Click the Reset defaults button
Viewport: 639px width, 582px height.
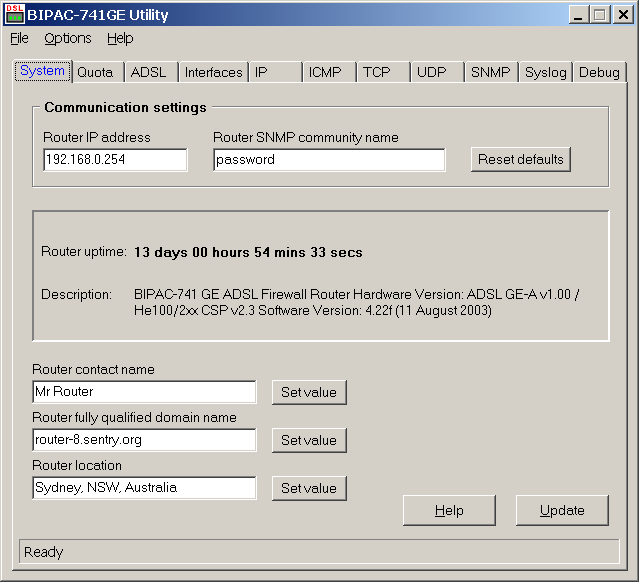[520, 159]
